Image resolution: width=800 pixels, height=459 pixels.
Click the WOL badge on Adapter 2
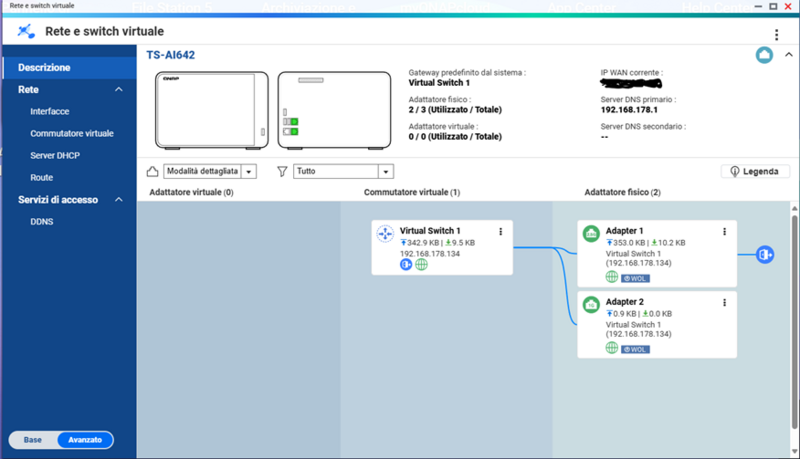click(x=635, y=349)
